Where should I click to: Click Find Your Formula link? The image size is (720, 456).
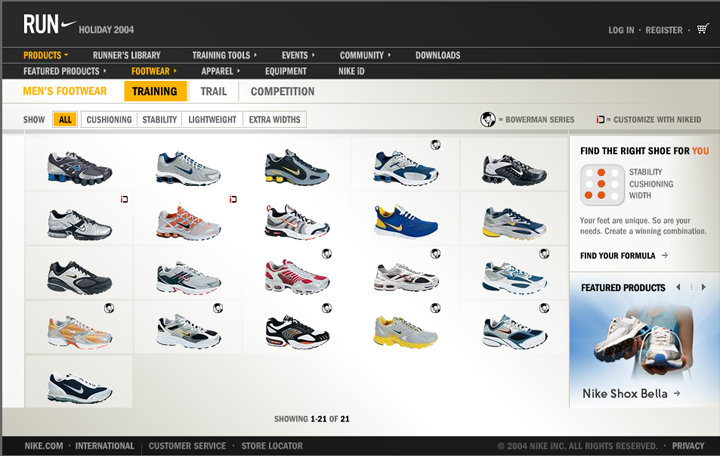pos(618,256)
